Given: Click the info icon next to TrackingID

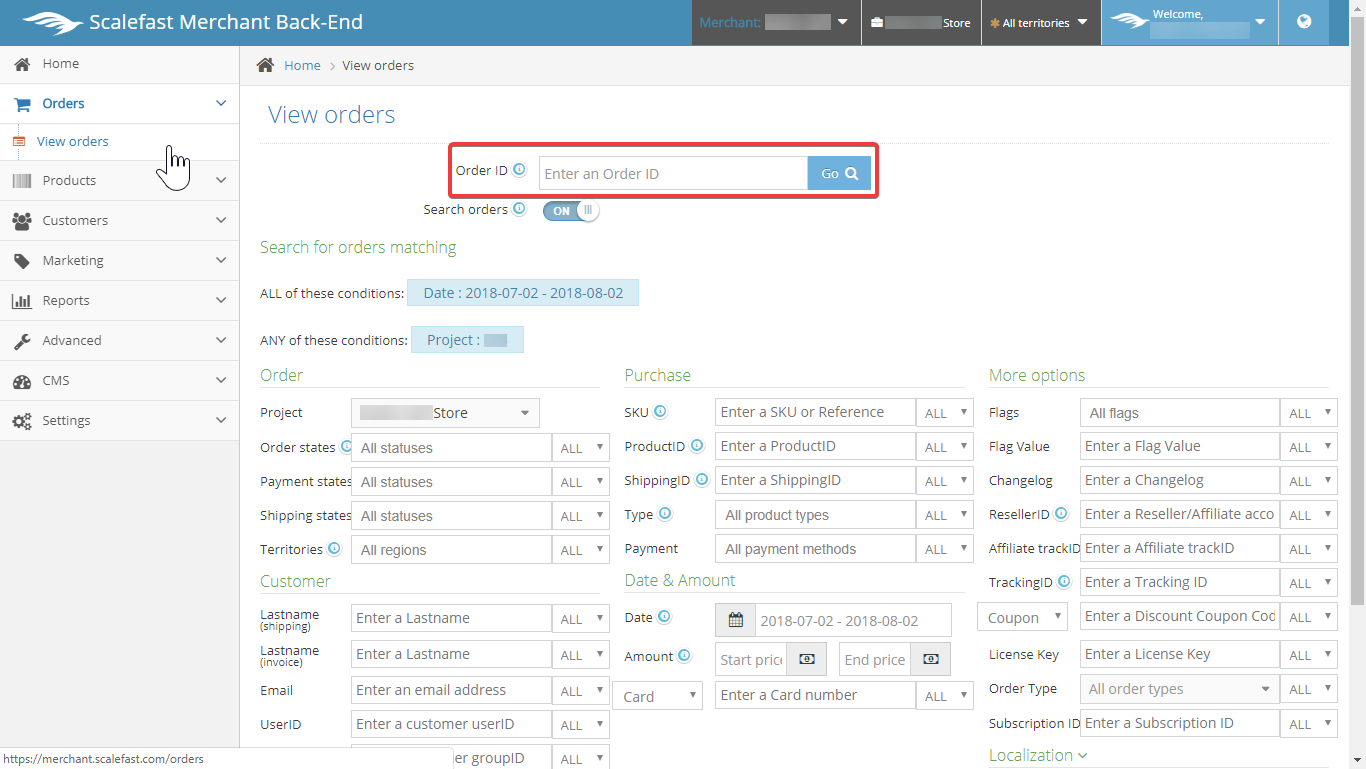Looking at the screenshot, I should click(1064, 581).
